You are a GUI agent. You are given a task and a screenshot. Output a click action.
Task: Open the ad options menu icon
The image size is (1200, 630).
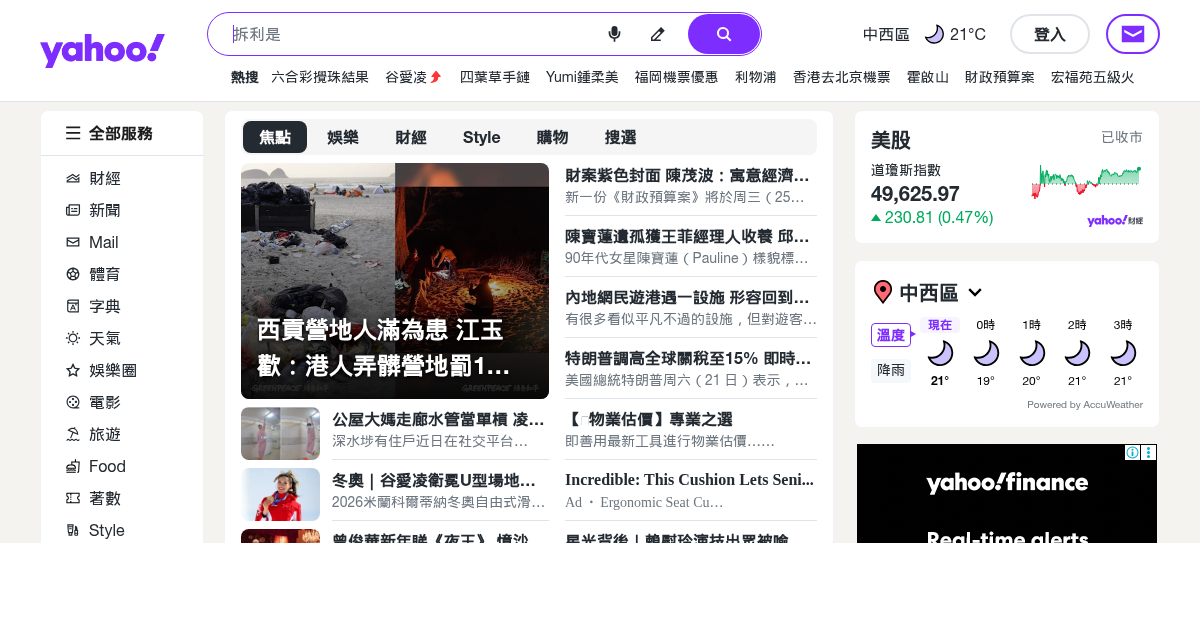tap(1148, 452)
